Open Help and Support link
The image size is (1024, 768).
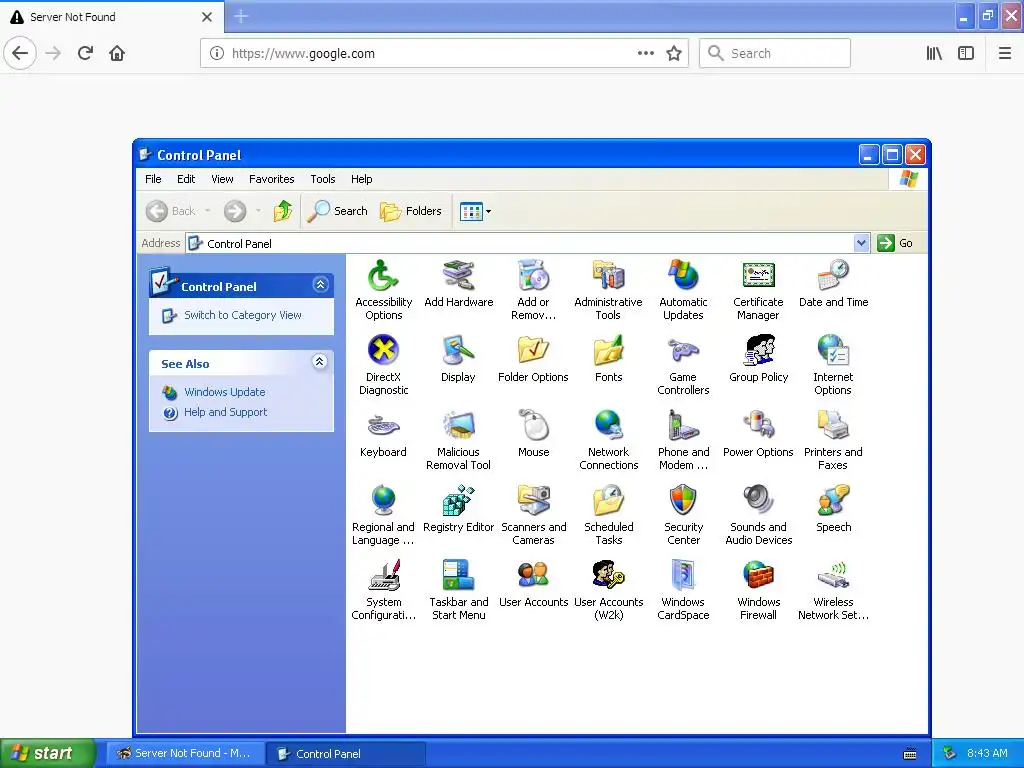pyautogui.click(x=225, y=412)
